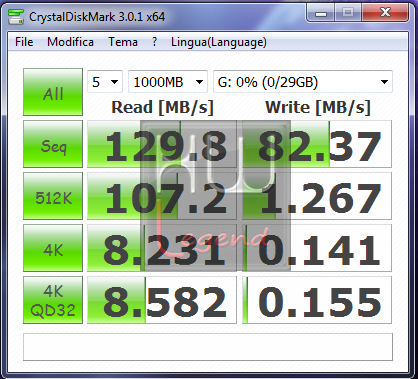Start the Seq benchmark
The width and height of the screenshot is (418, 379).
[53, 144]
